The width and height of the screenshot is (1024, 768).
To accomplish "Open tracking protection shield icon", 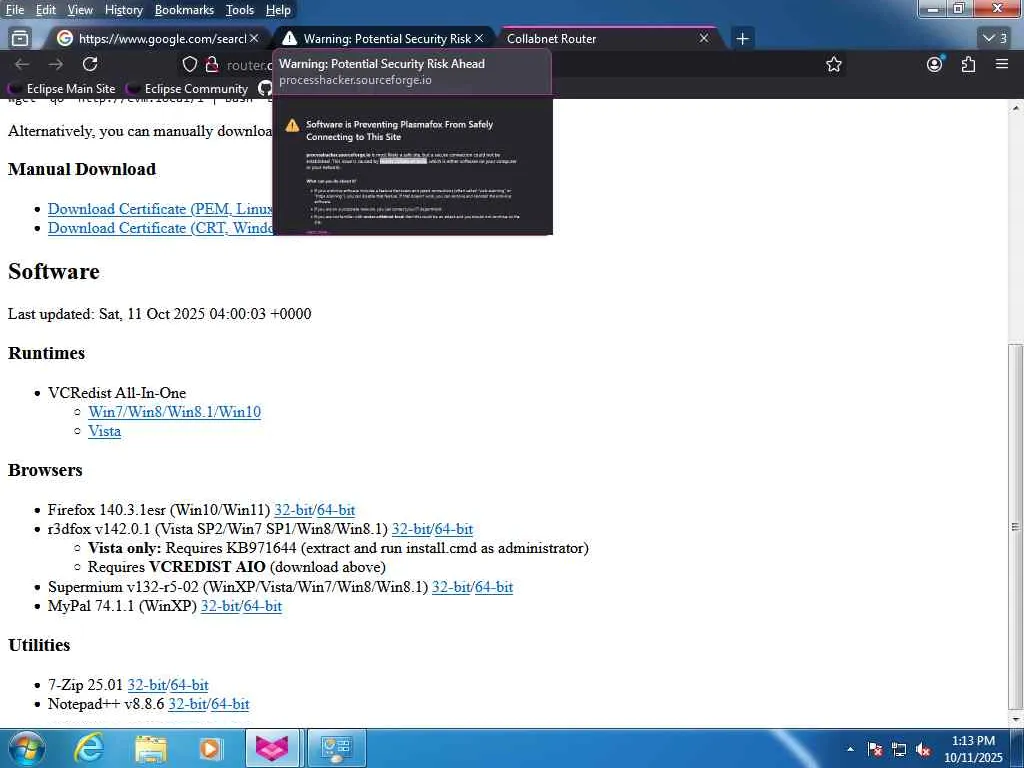I will [x=189, y=64].
